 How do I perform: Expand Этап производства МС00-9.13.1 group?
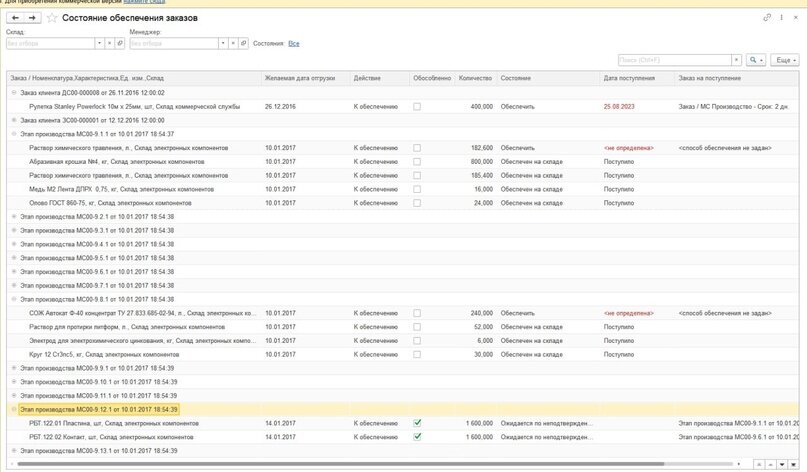coord(14,451)
